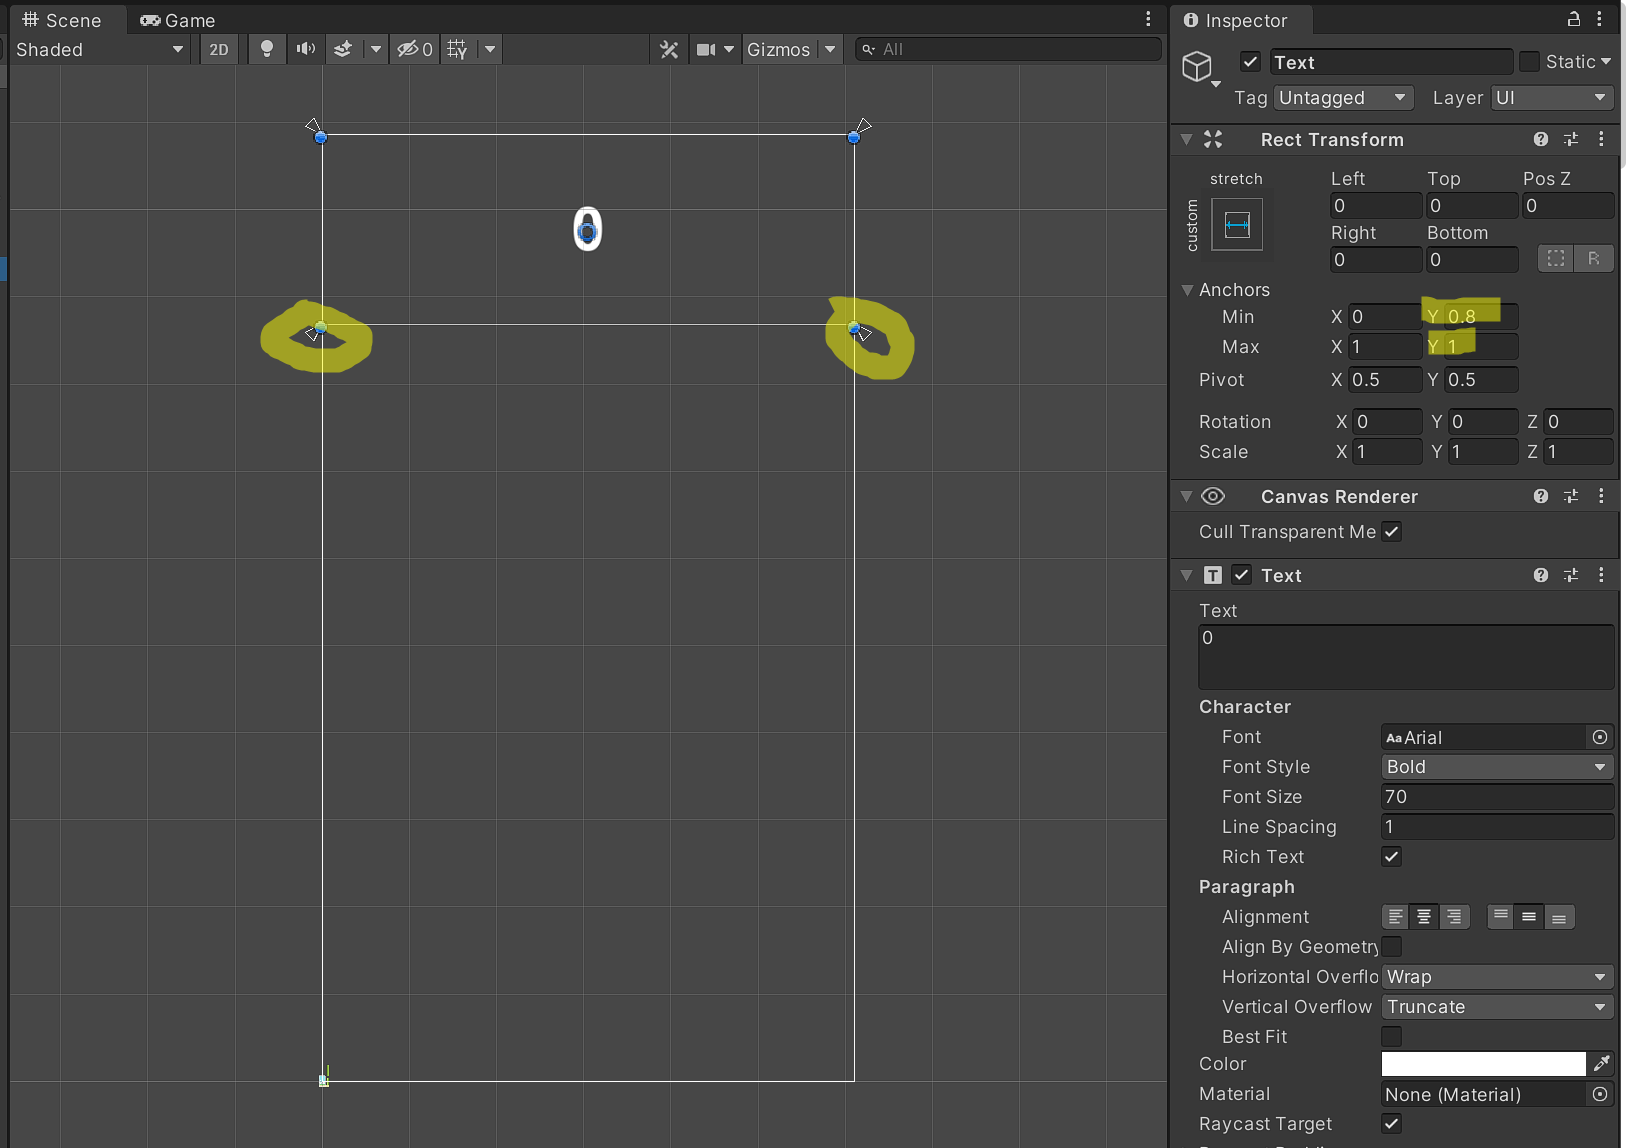Open the Font Style dropdown
Screen dimensions: 1626x1148
(1496, 767)
